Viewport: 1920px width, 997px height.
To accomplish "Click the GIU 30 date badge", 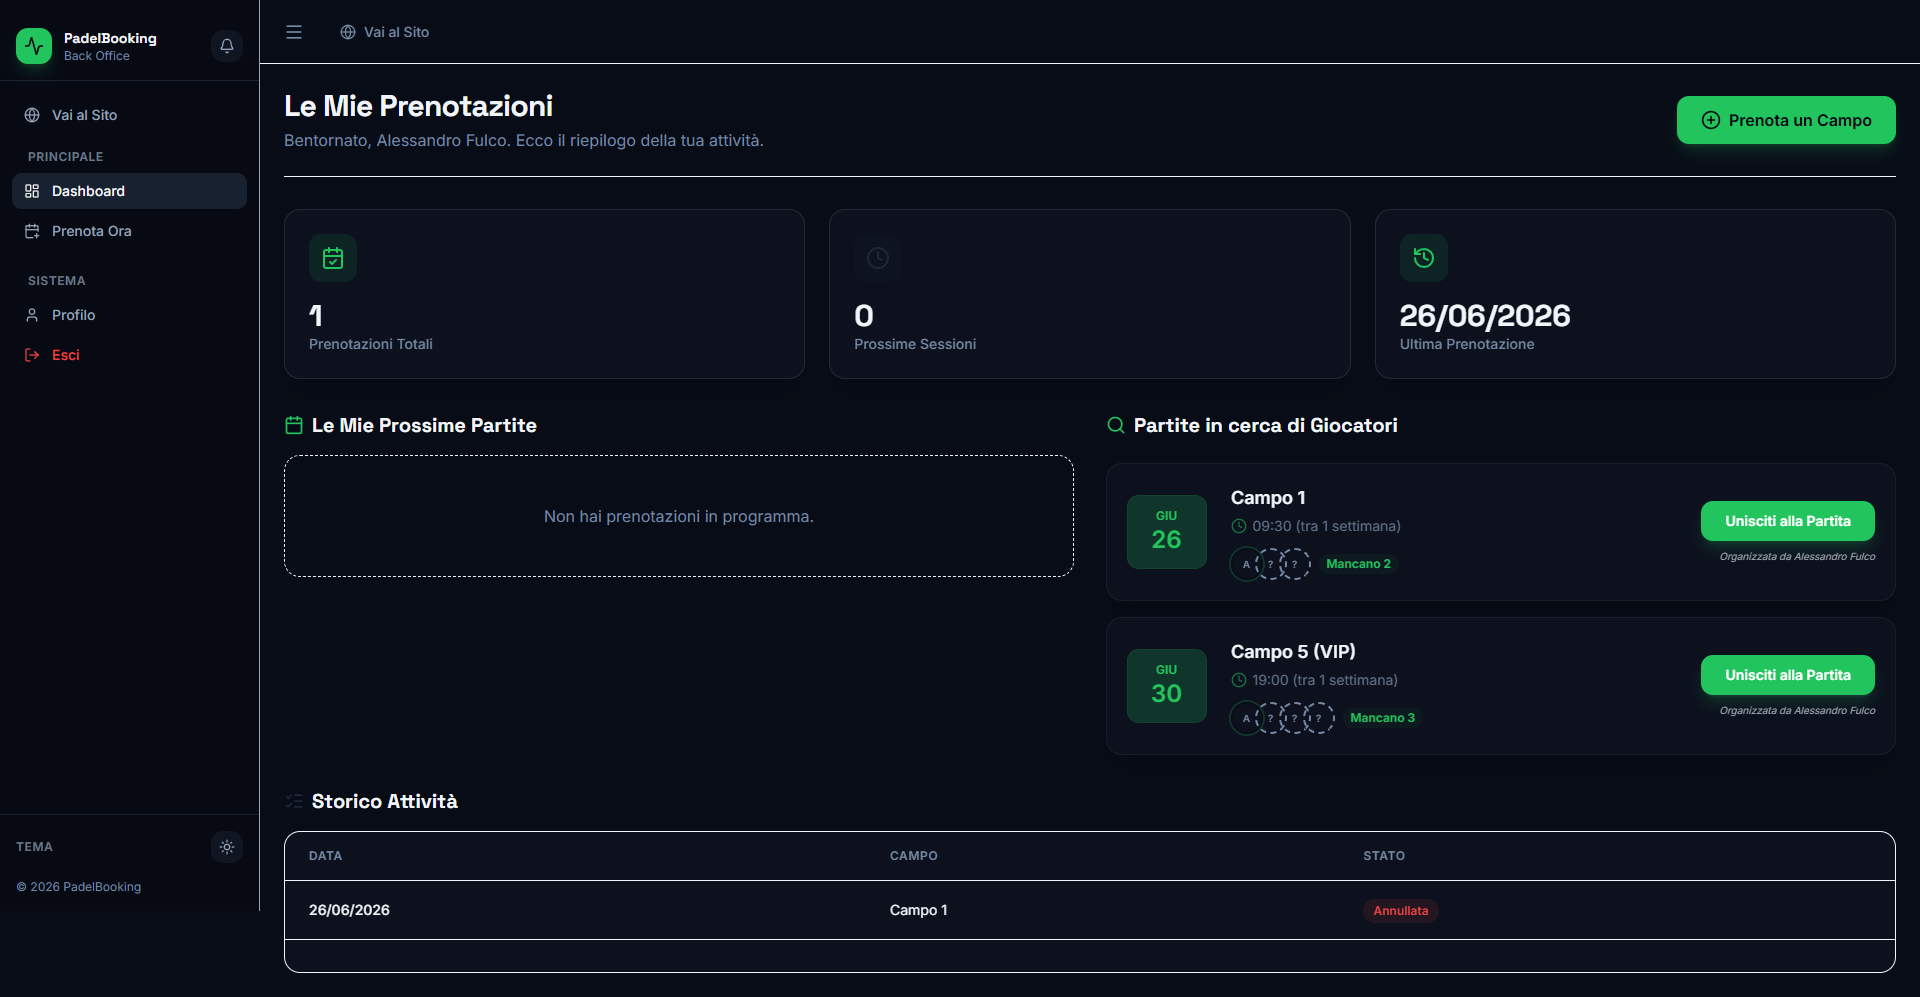I will click(1167, 686).
